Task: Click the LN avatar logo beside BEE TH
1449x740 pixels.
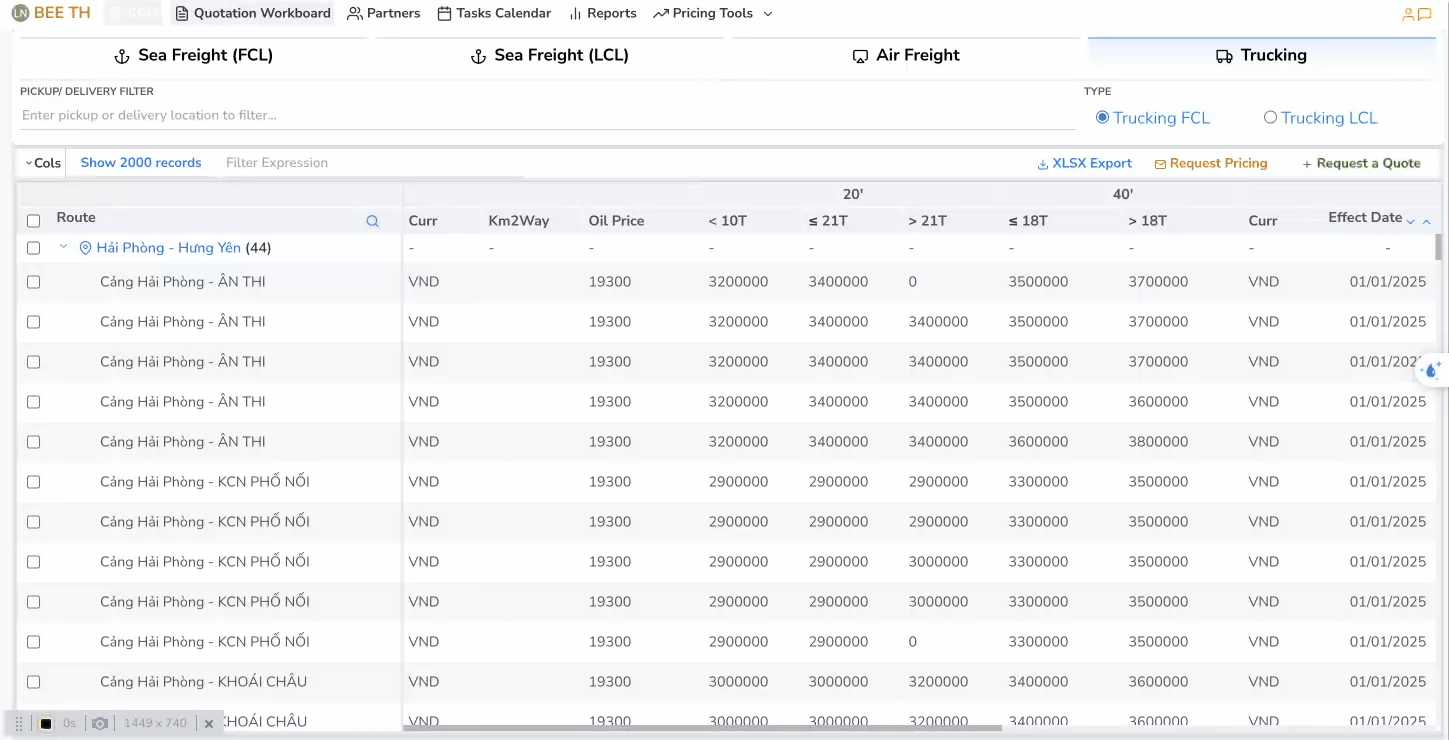Action: pos(20,13)
